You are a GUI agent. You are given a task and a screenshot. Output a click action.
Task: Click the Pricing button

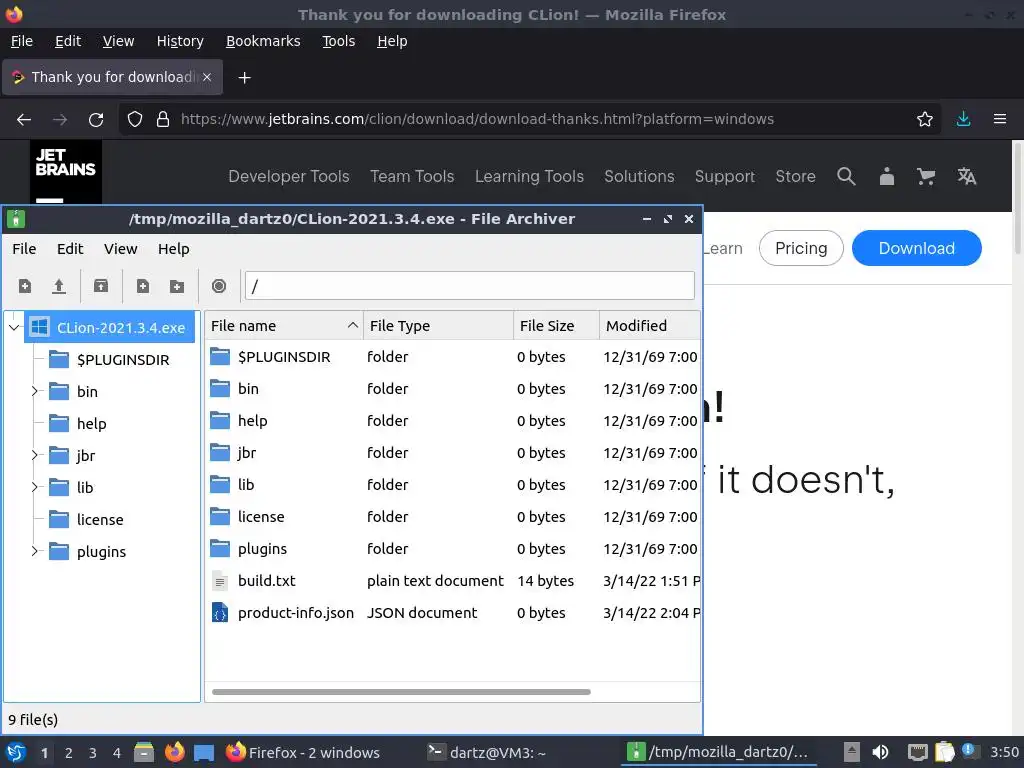click(801, 248)
